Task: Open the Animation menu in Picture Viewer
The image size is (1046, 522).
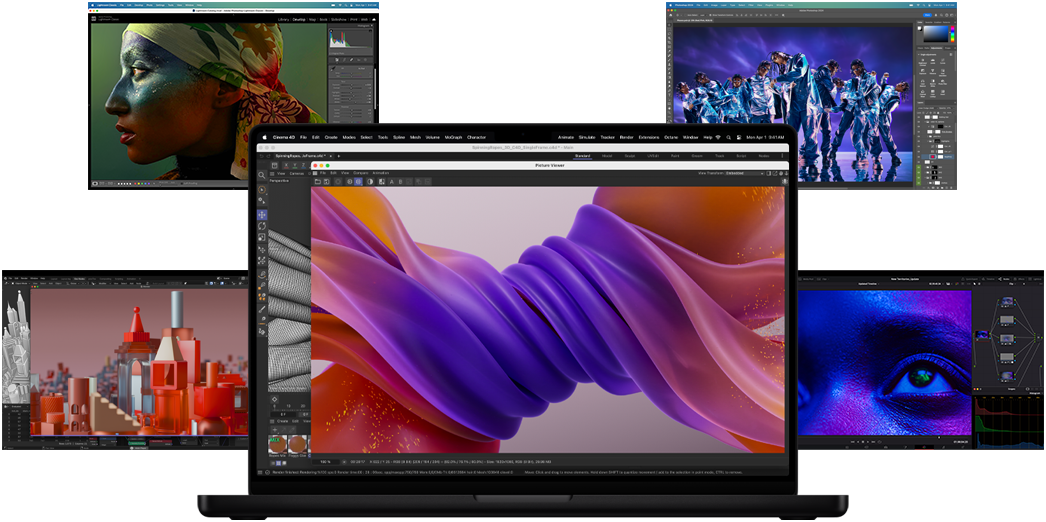Action: (x=381, y=173)
